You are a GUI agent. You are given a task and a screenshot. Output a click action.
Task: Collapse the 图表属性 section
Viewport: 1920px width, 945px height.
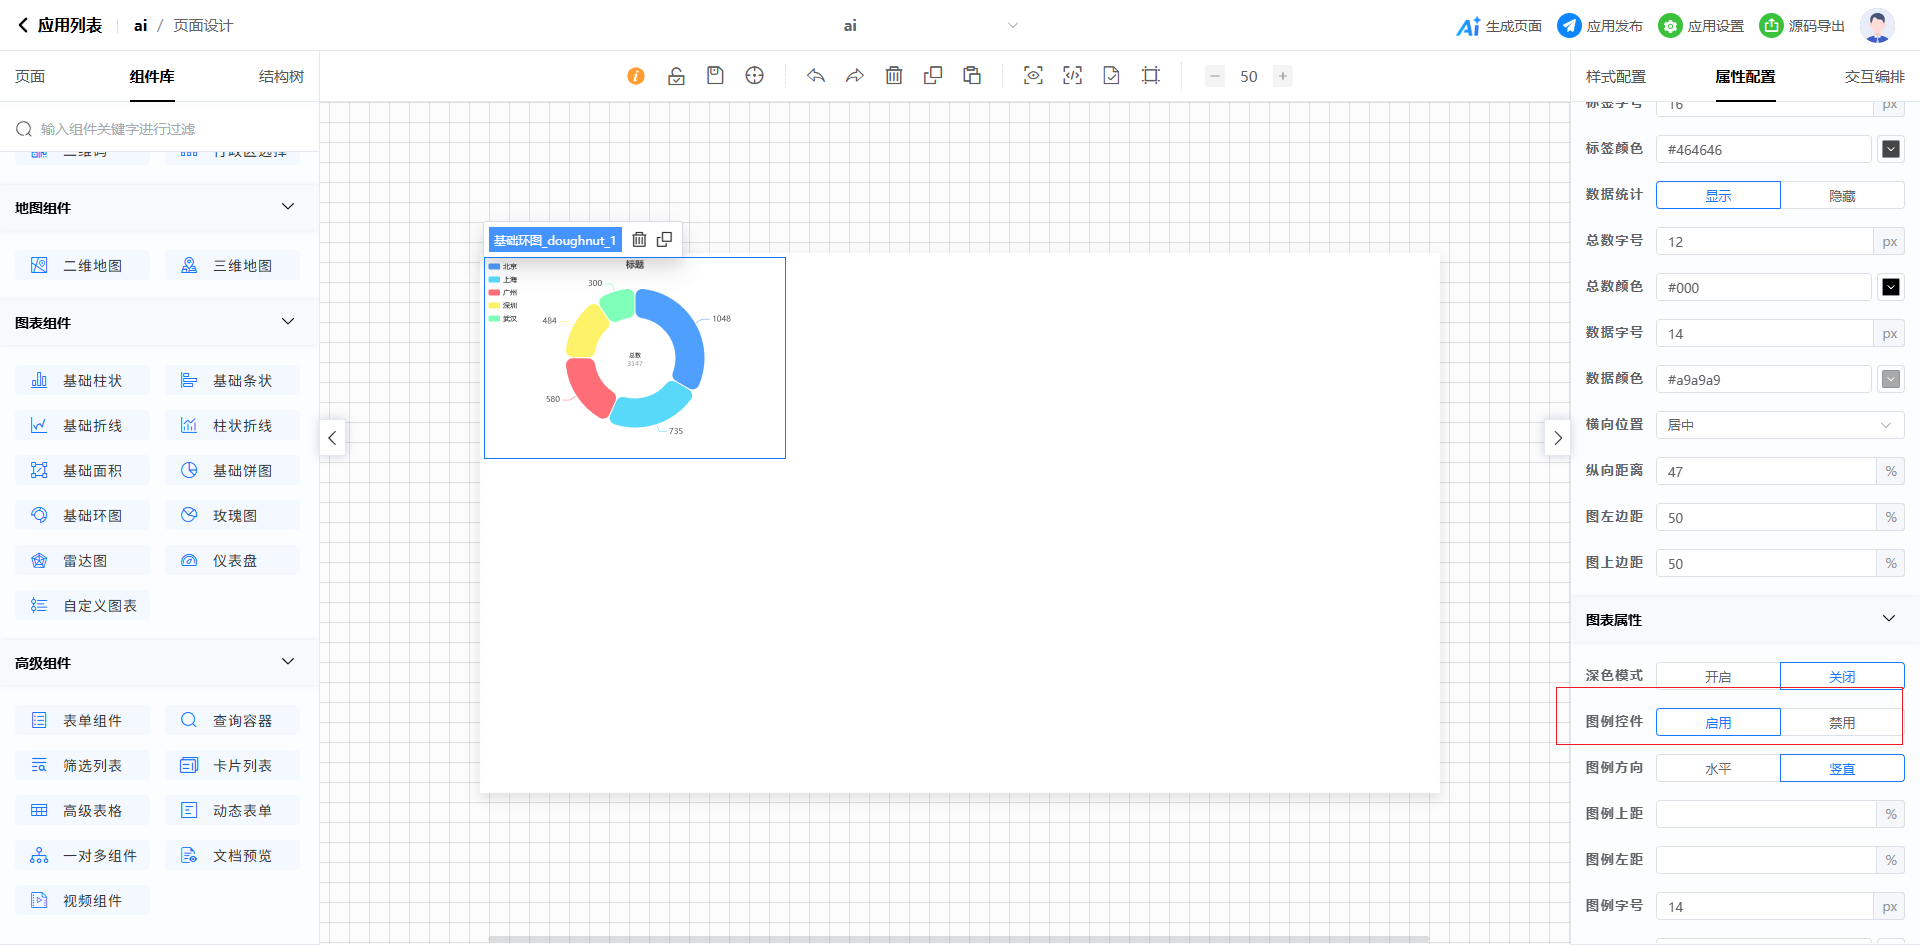point(1888,619)
